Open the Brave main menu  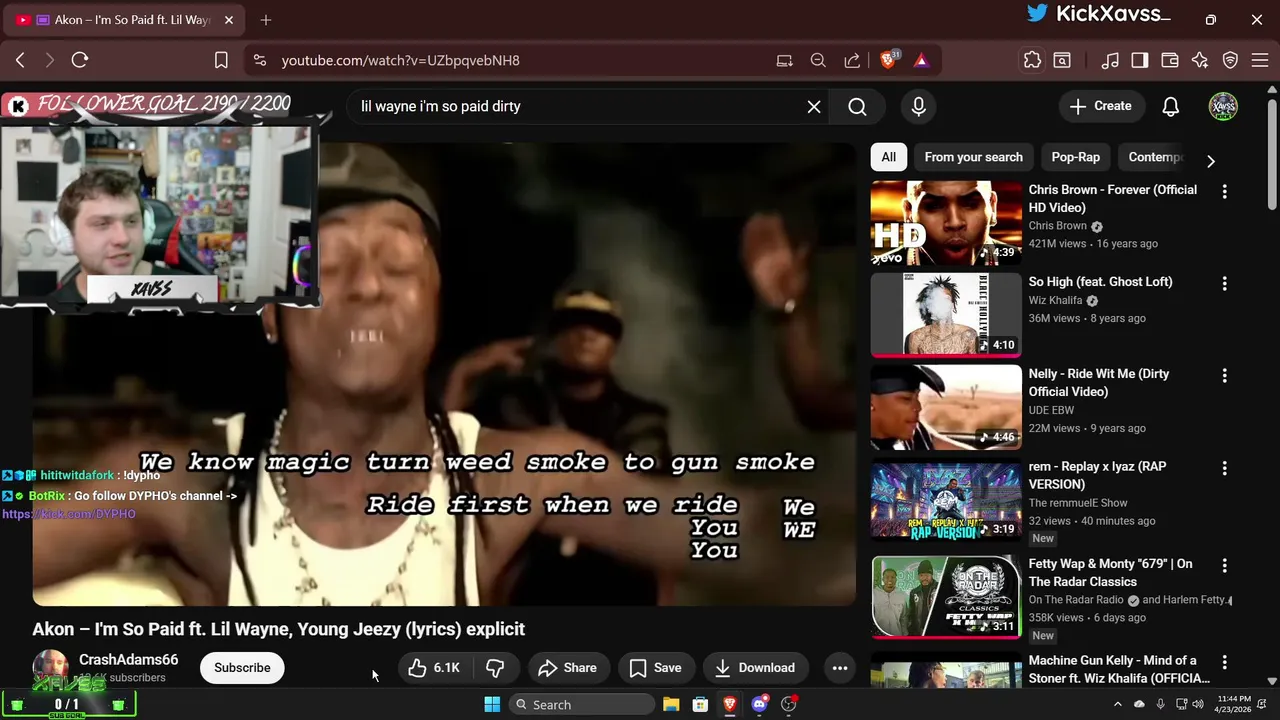click(1260, 60)
